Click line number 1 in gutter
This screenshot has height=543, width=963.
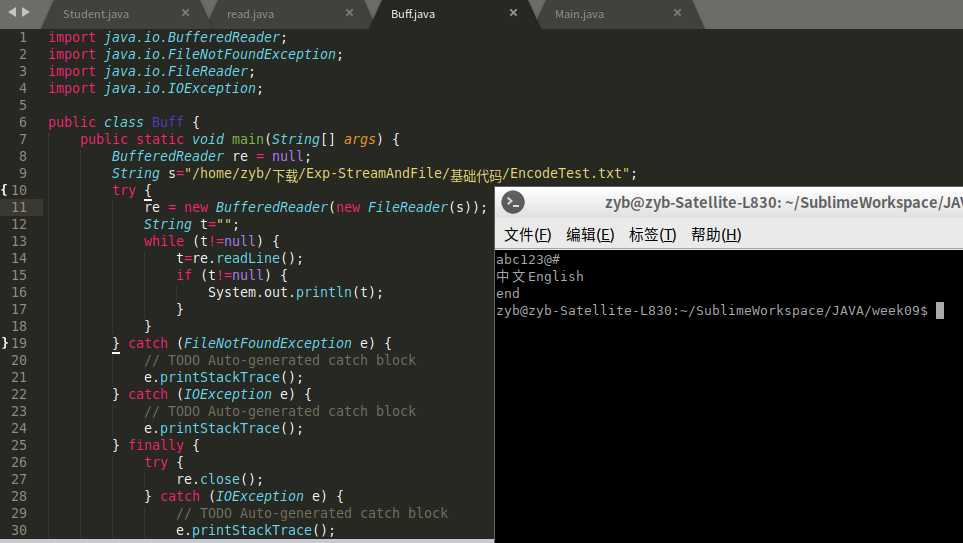[23, 37]
